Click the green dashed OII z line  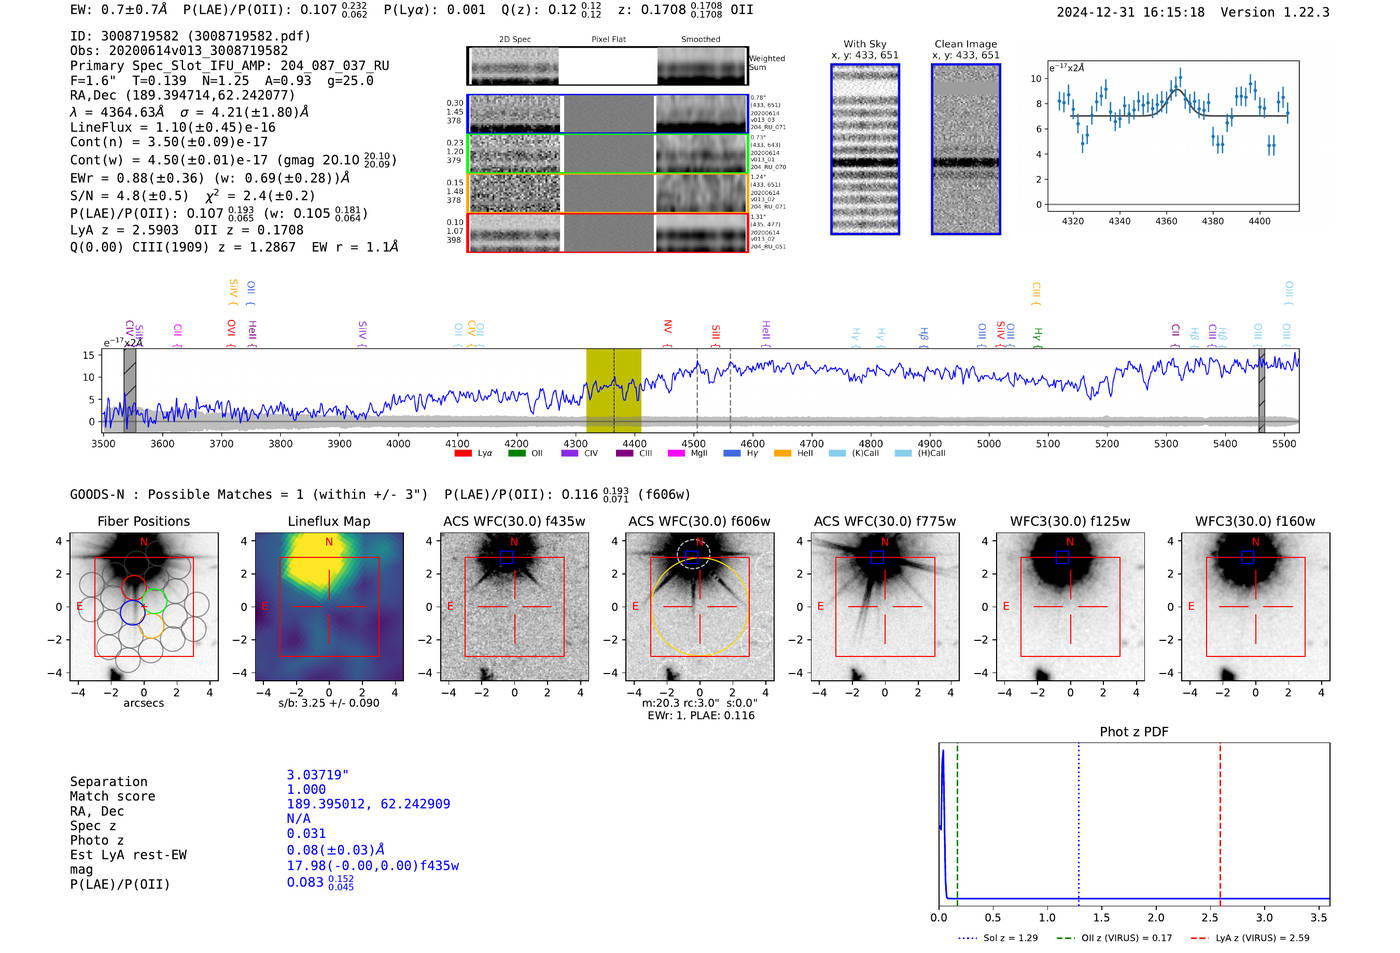click(x=957, y=825)
